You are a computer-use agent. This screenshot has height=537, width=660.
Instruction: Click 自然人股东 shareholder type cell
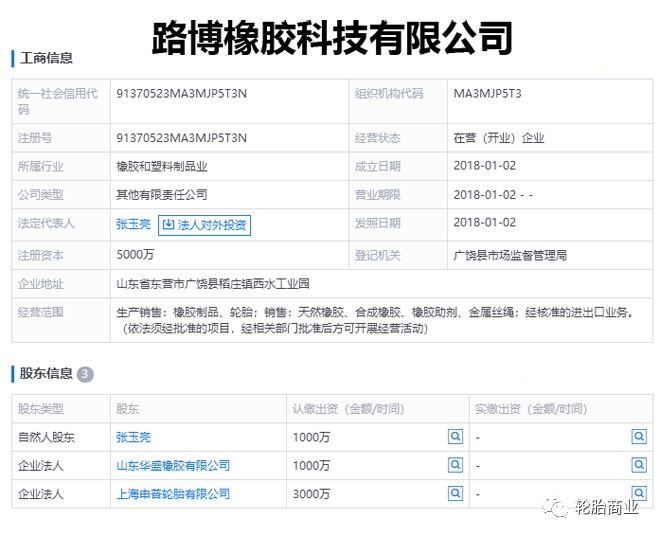[x=46, y=437]
